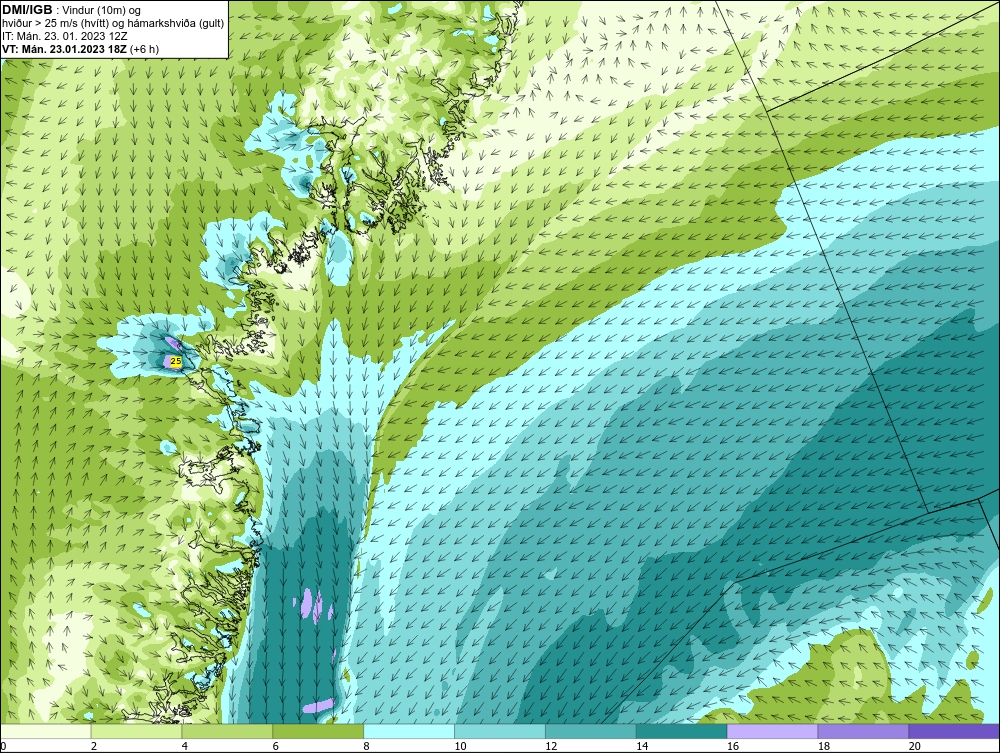Image resolution: width=1000 pixels, height=753 pixels.
Task: Click the 12-14 m/s teal legend swatch
Action: 591,731
